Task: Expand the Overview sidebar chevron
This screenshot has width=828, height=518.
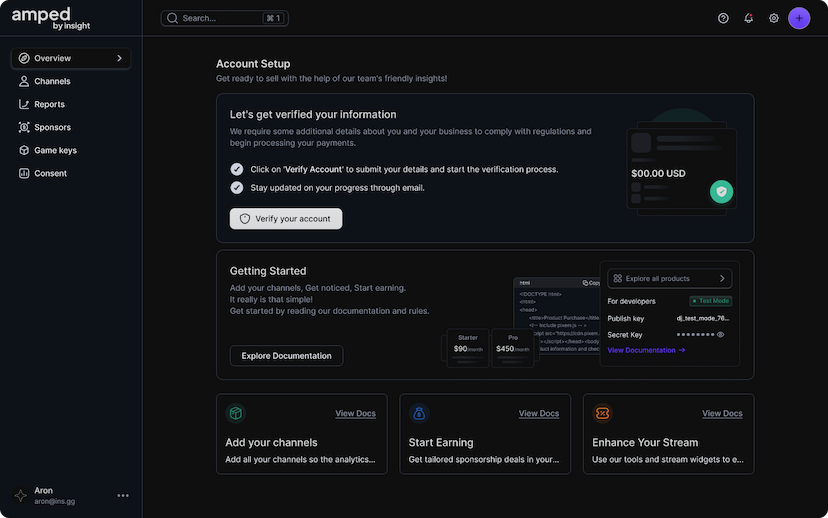Action: tap(119, 58)
